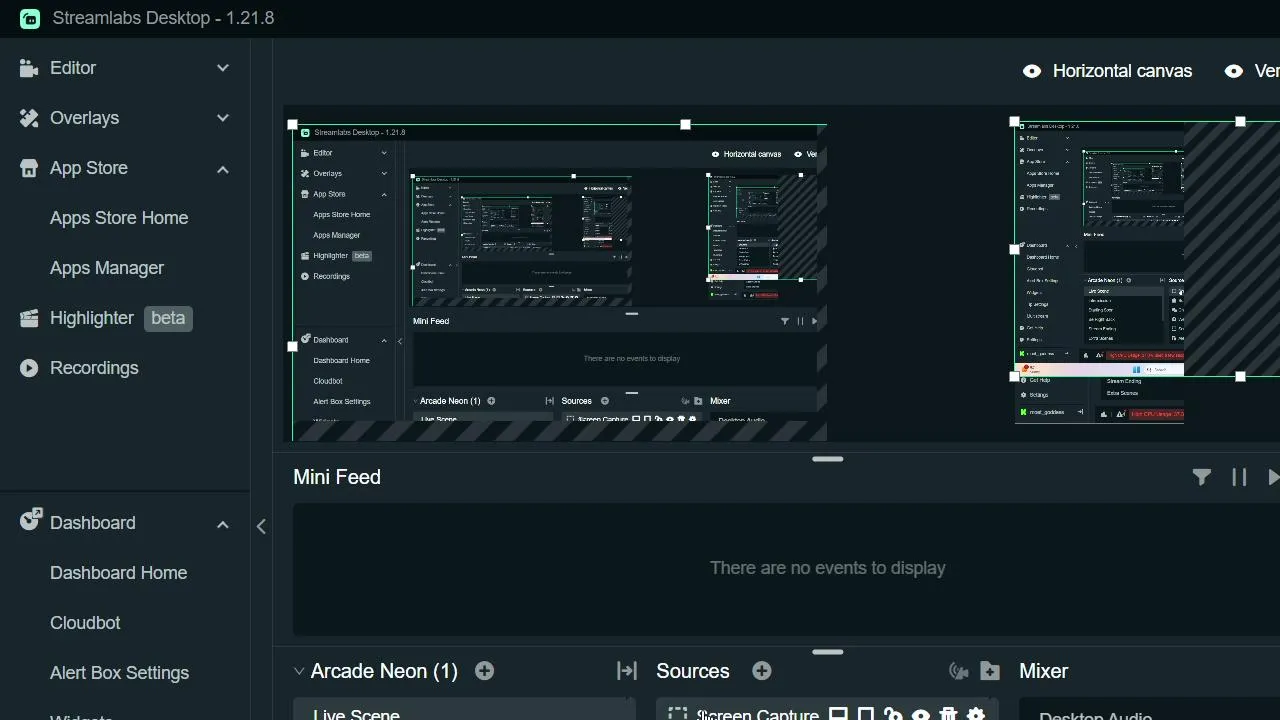The width and height of the screenshot is (1280, 720).
Task: Click the "Mini Feed" panel title
Action: tap(337, 477)
